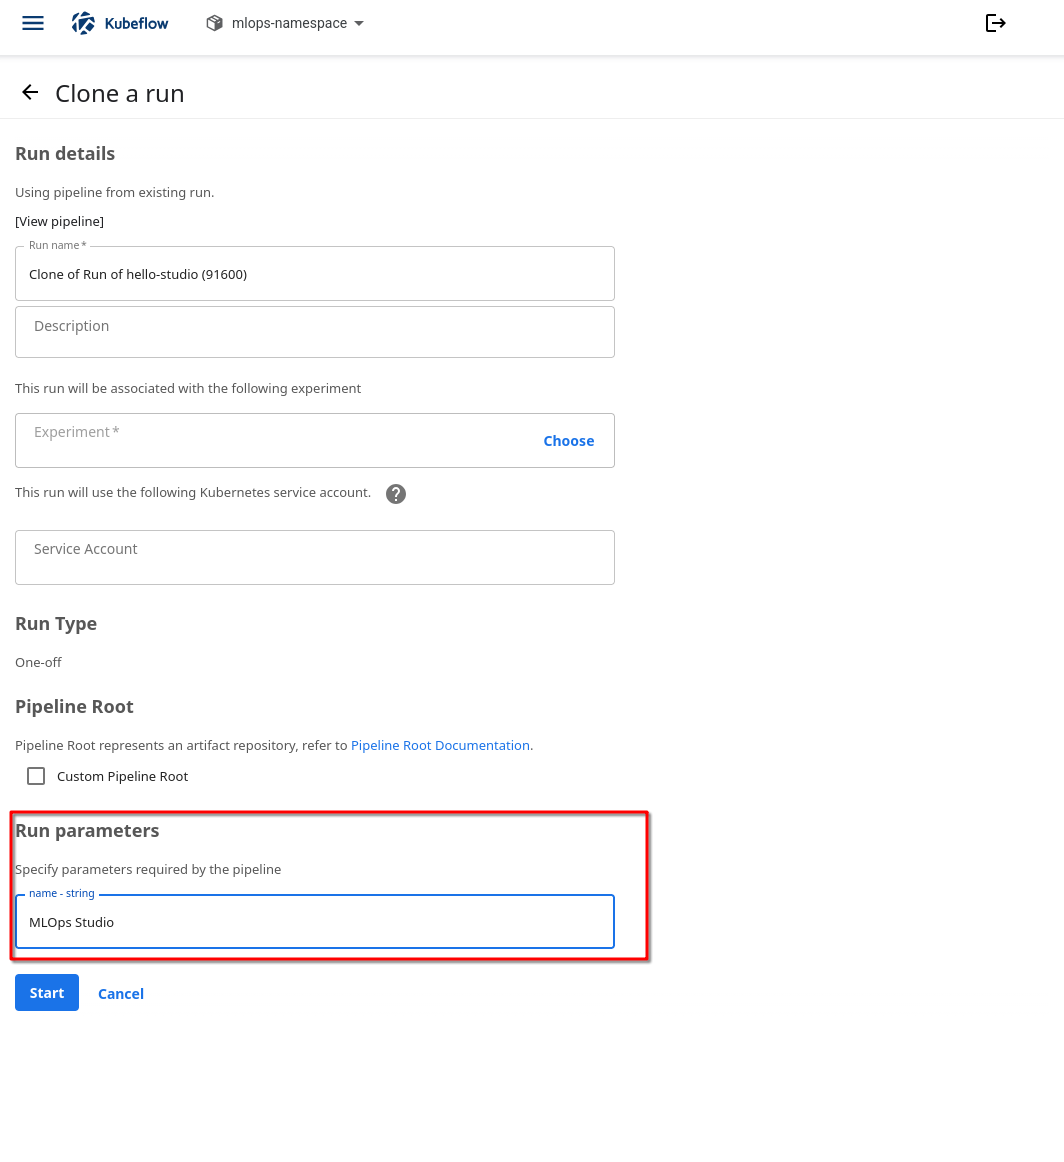
Task: Enable the Custom Pipeline Root checkbox
Action: [36, 776]
